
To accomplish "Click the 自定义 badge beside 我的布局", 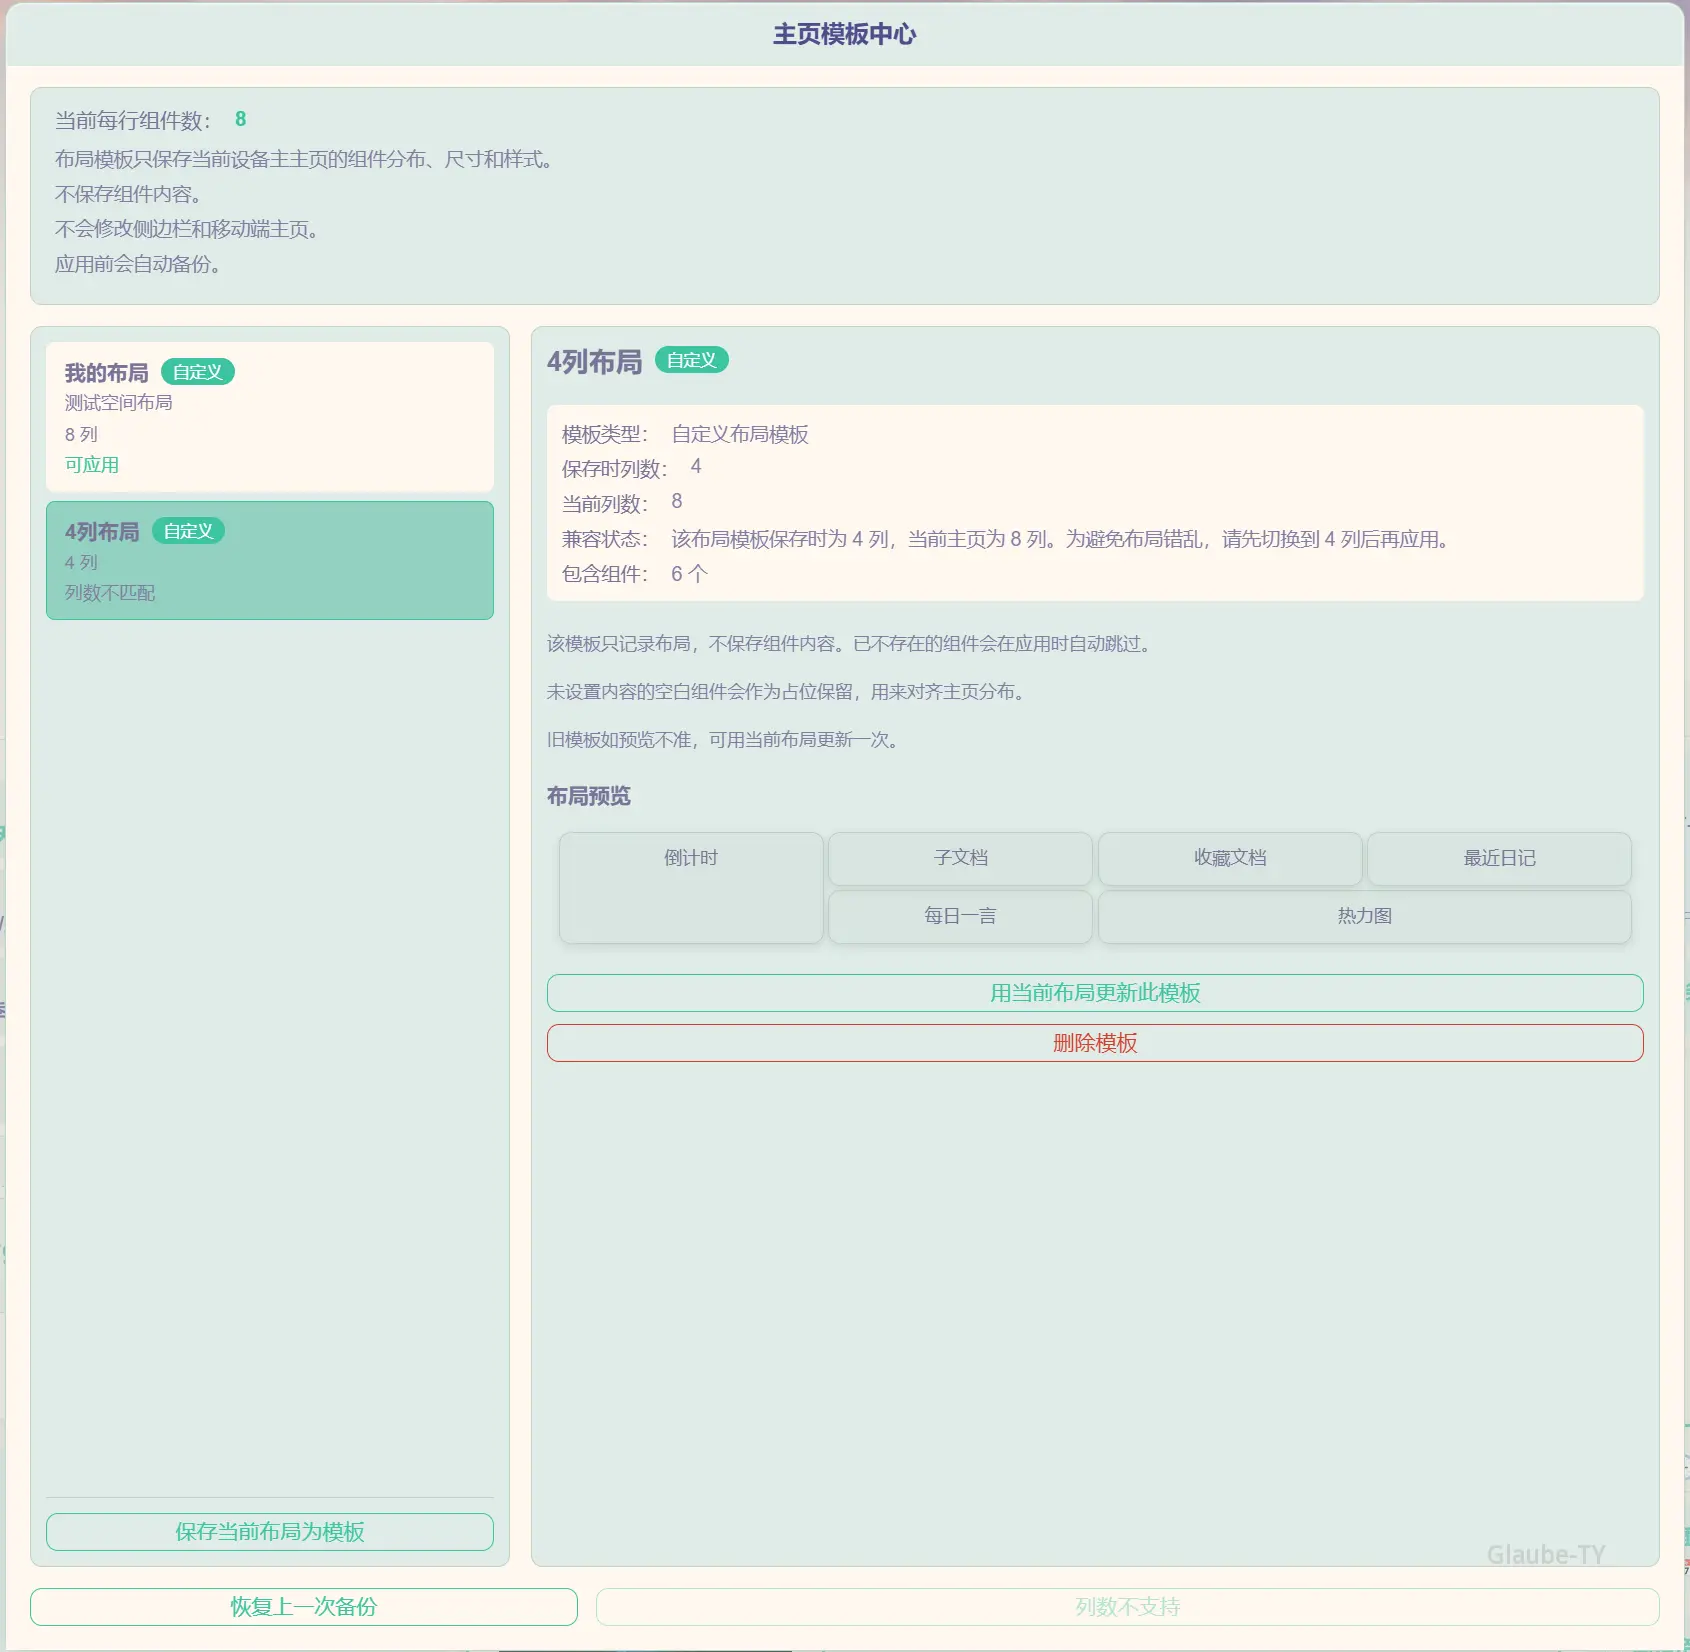I will (x=198, y=372).
